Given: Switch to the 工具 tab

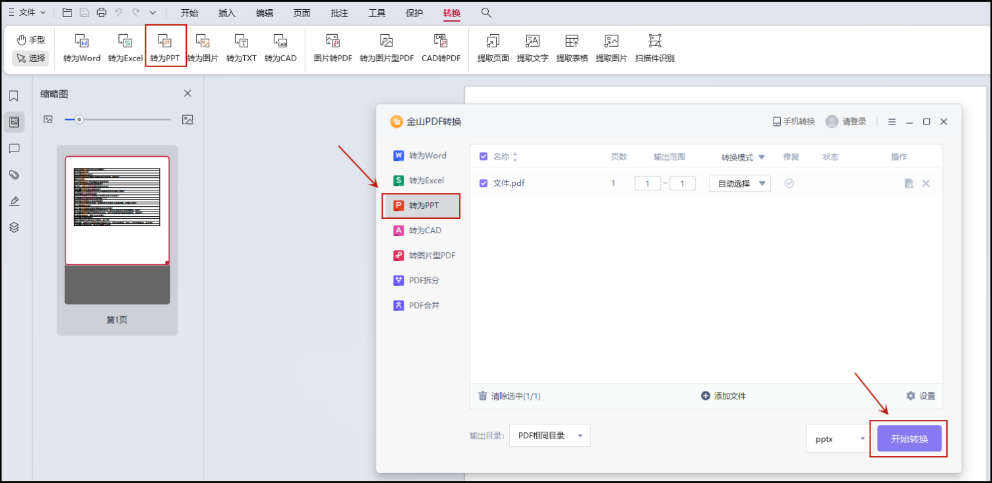Looking at the screenshot, I should pyautogui.click(x=377, y=13).
